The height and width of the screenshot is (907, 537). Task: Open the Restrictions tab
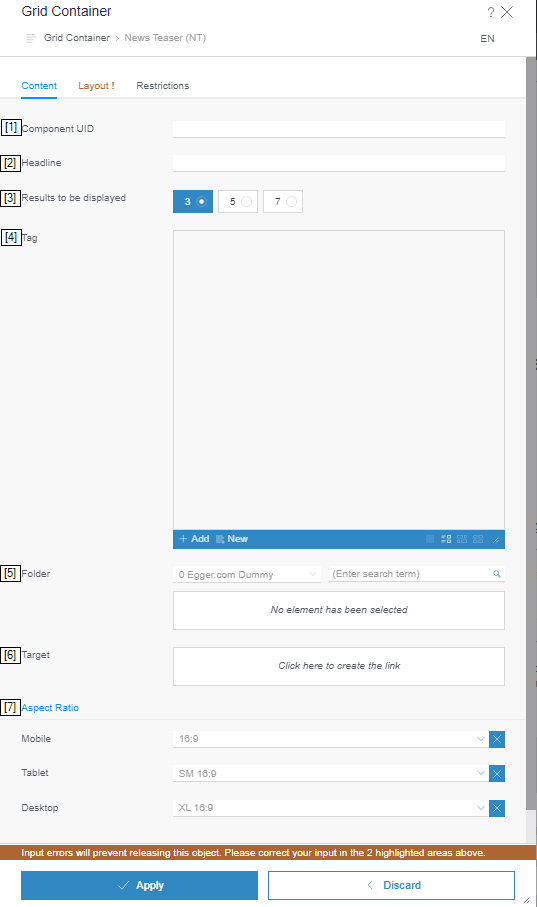tap(163, 86)
